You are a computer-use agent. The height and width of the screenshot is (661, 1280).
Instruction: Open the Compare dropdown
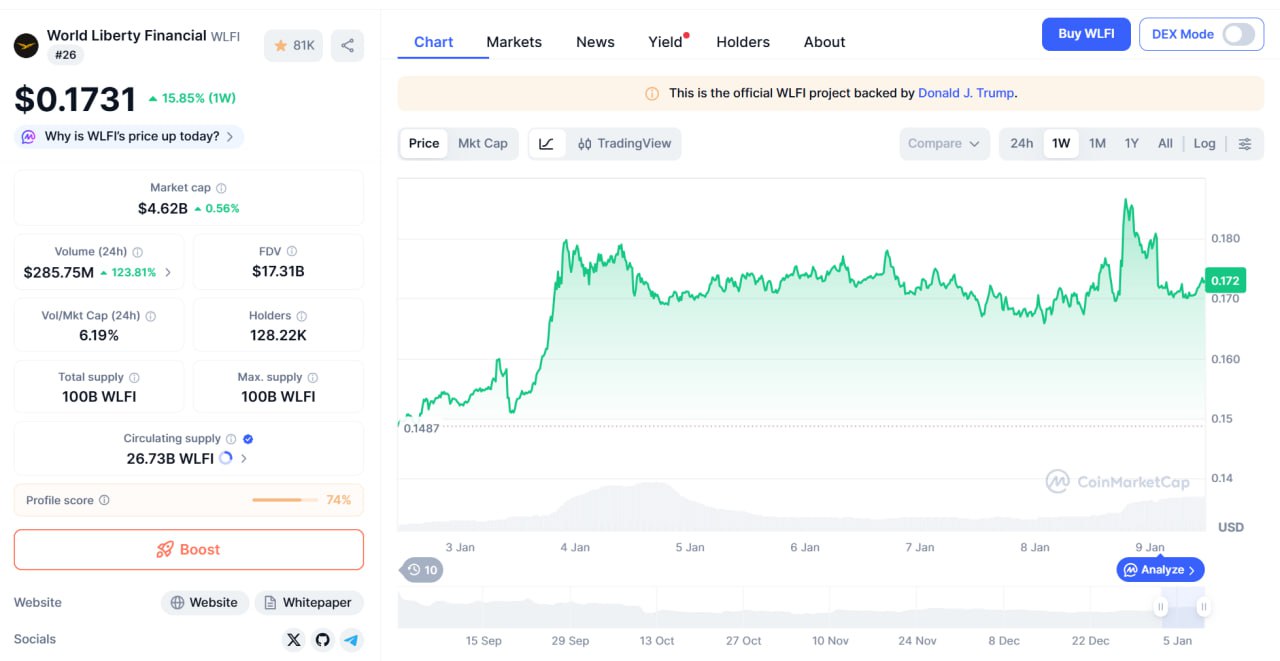(943, 143)
